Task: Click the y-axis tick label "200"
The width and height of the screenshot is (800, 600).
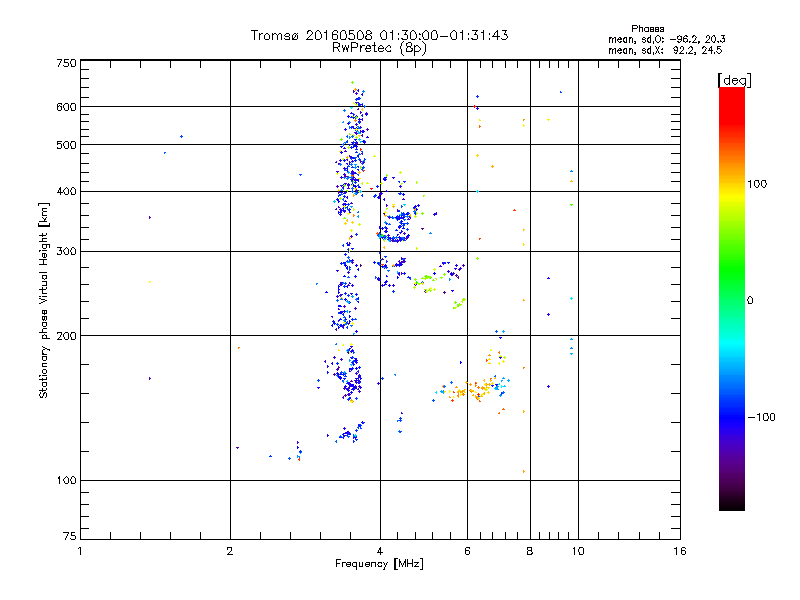Action: click(x=66, y=336)
